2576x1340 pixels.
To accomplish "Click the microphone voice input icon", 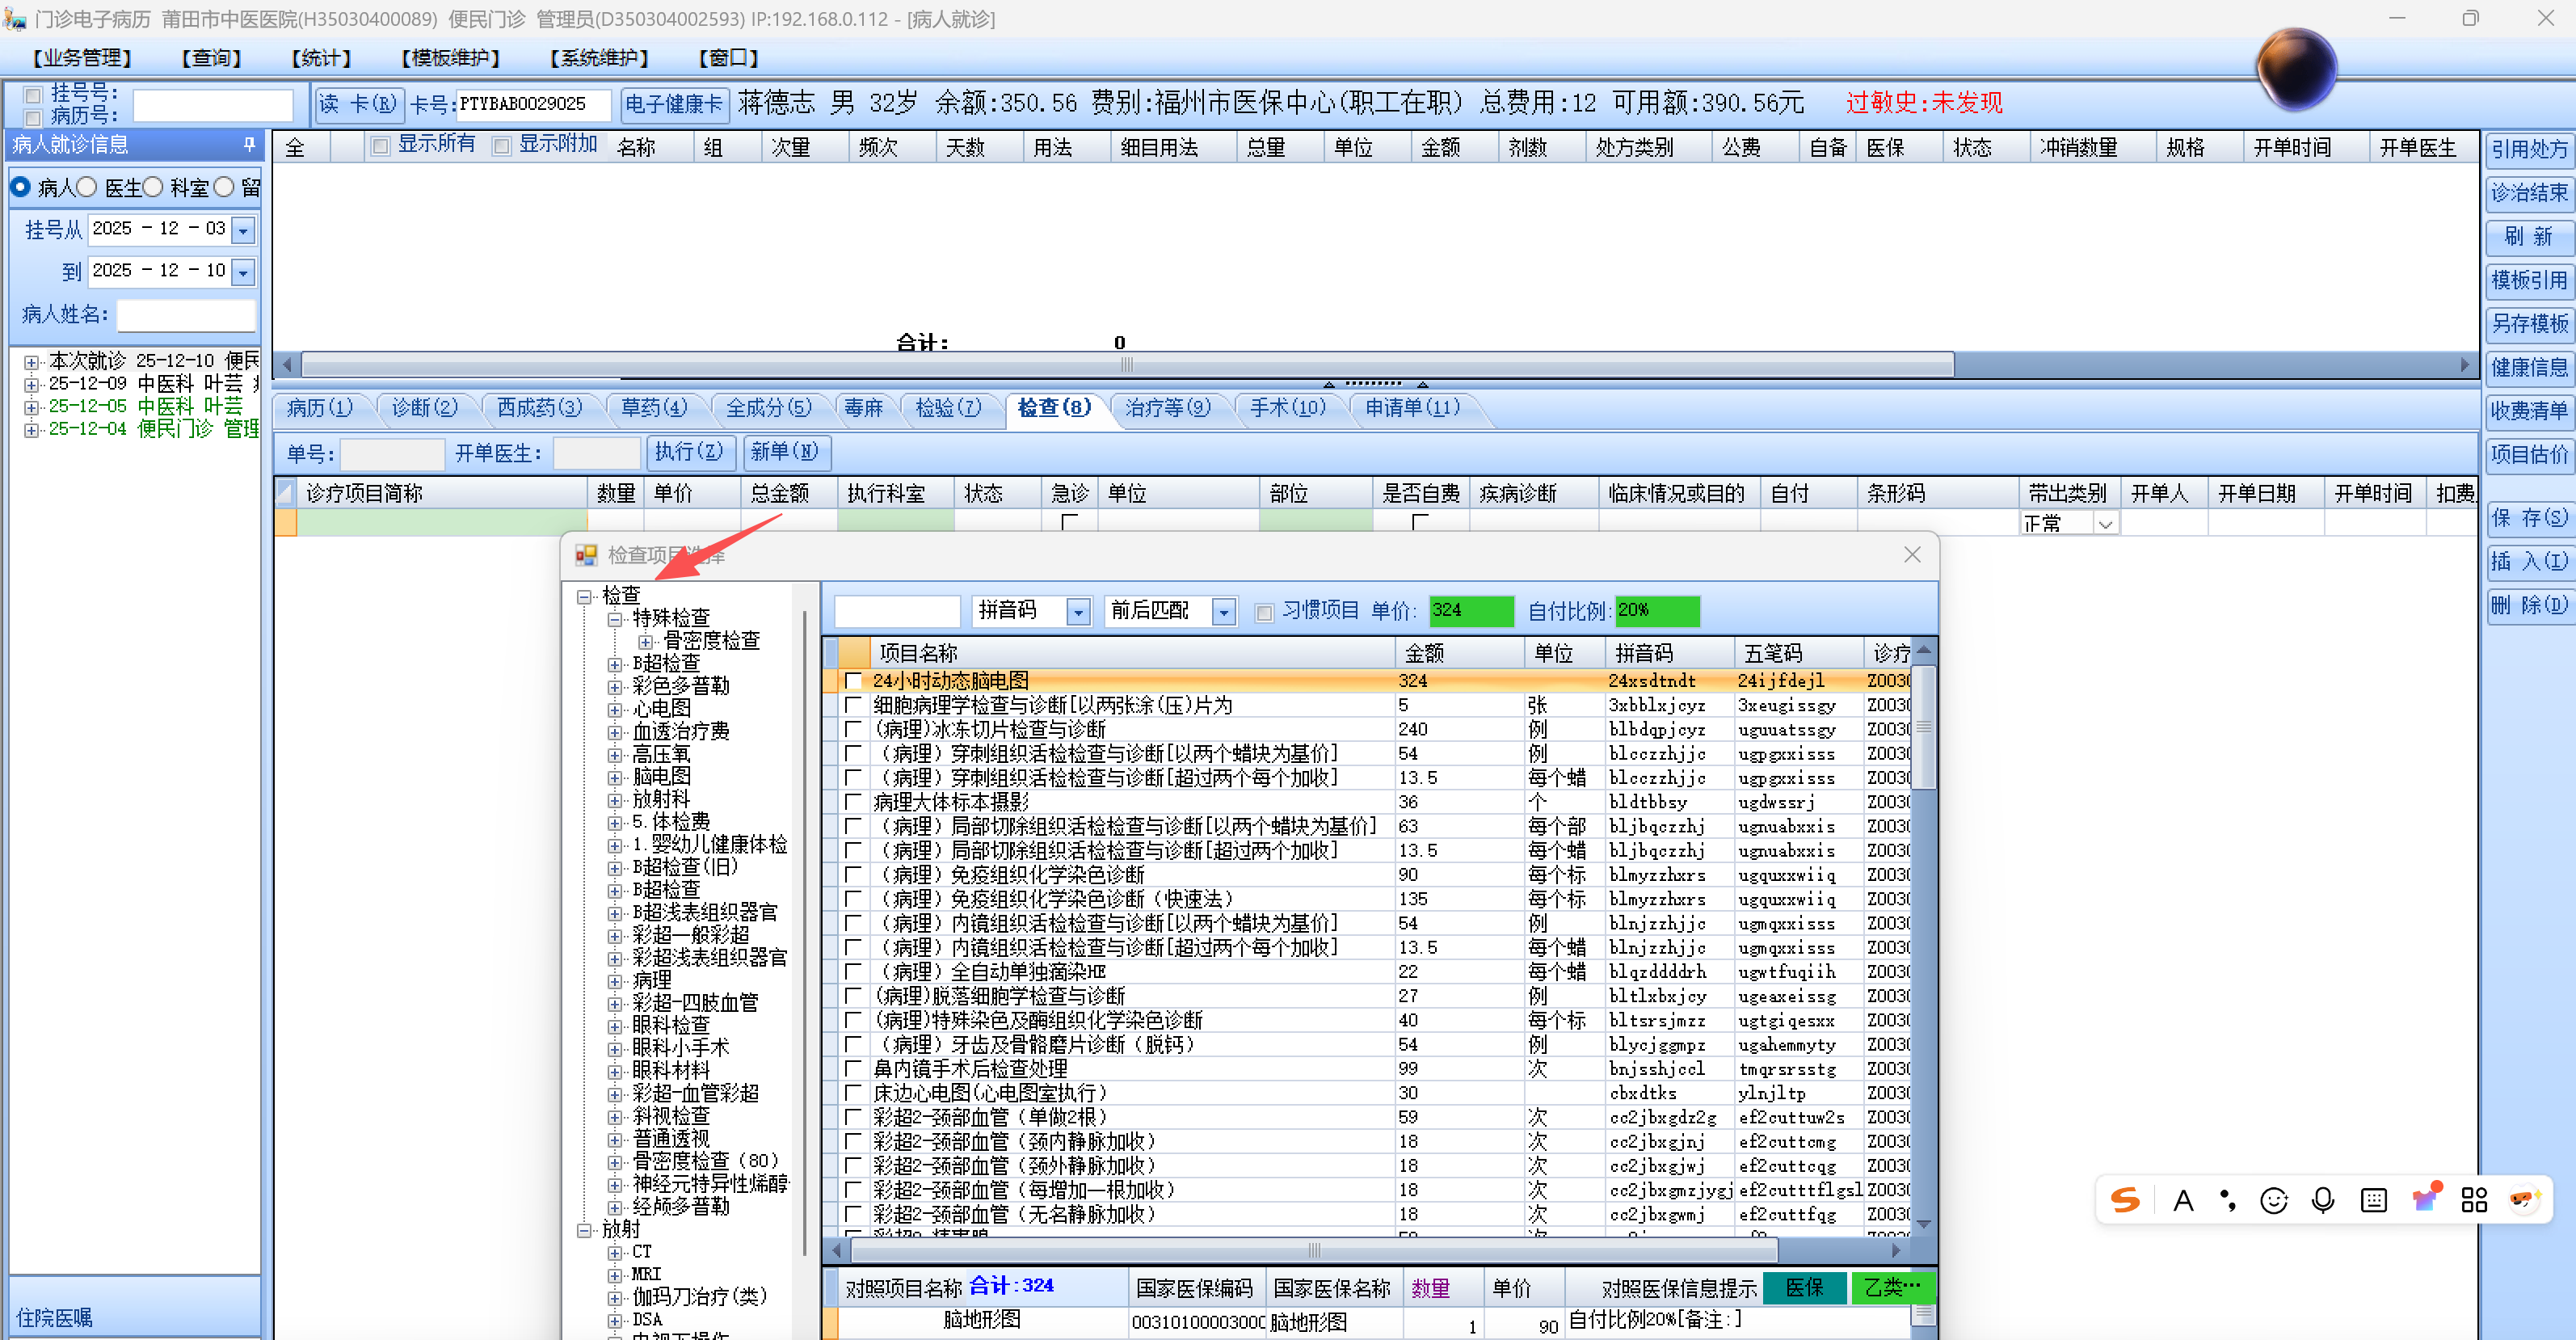I will (x=2323, y=1200).
